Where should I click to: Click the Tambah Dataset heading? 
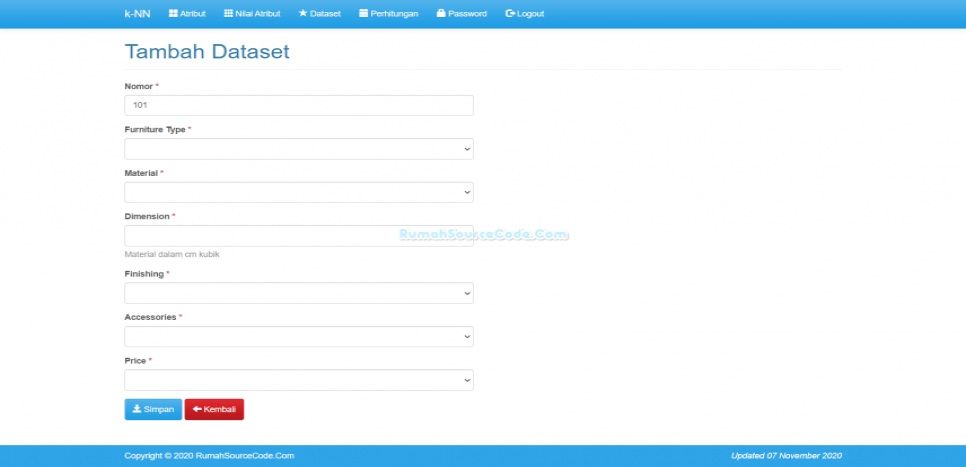click(x=207, y=52)
